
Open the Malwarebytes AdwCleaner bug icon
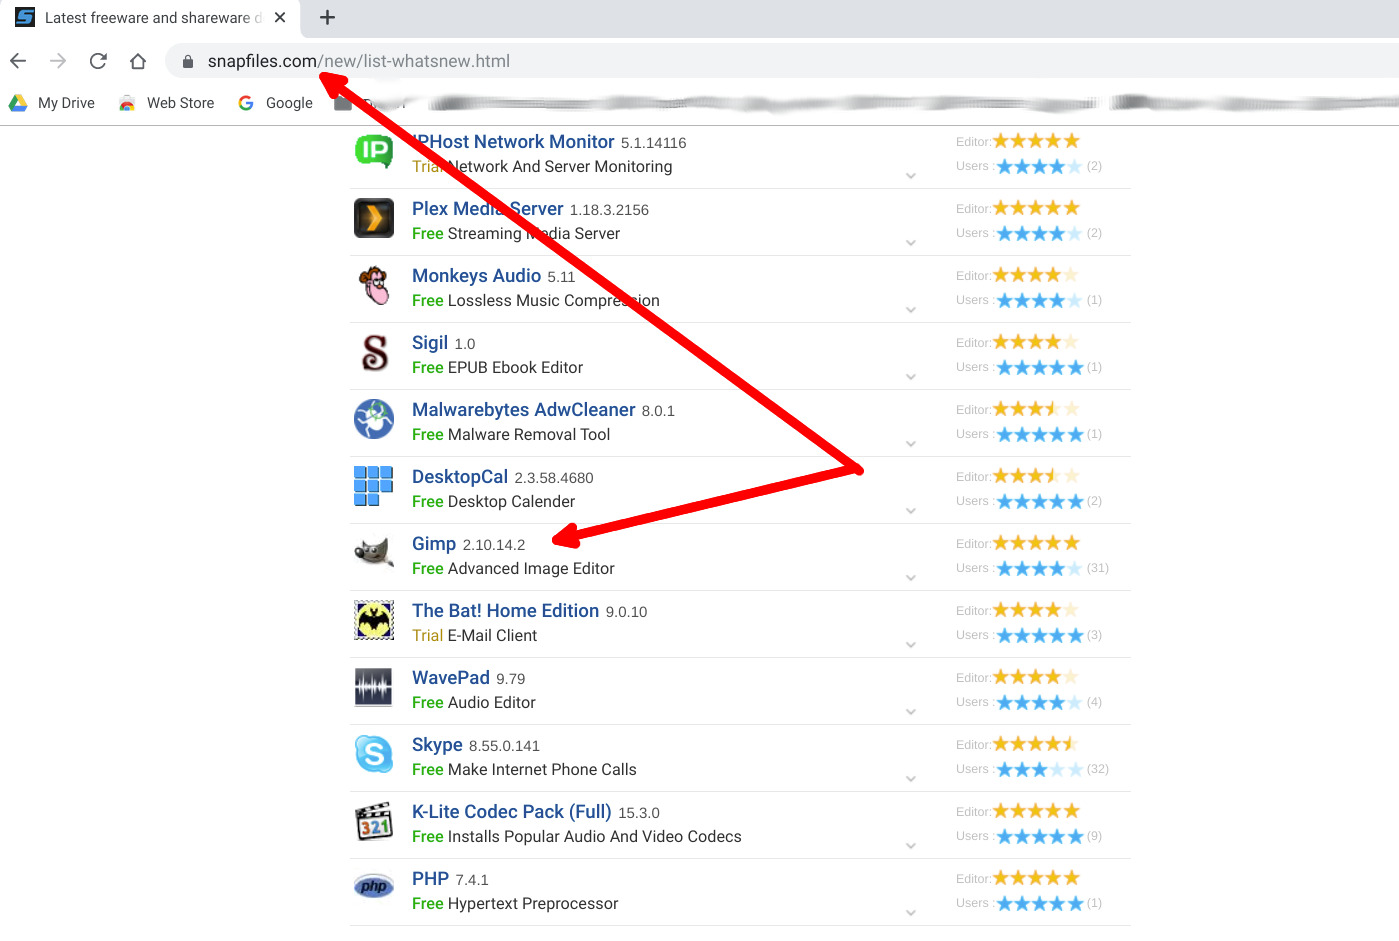374,419
